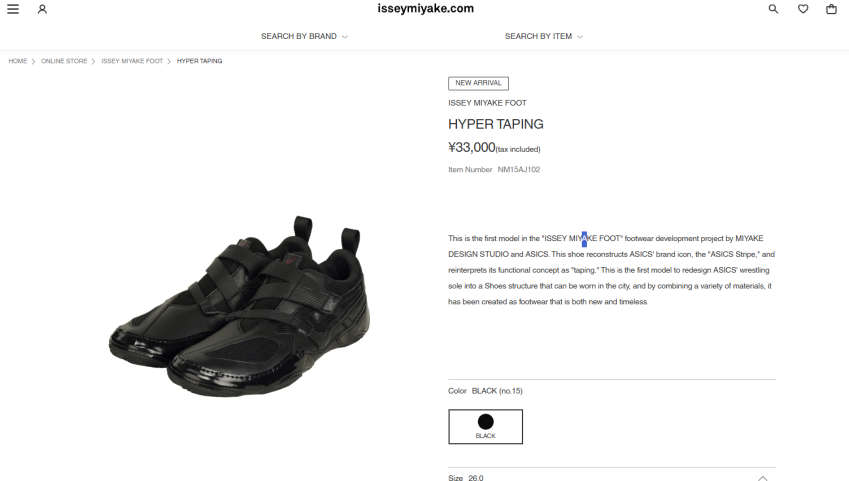849x481 pixels.
Task: View wishlist via heart icon
Action: [x=803, y=9]
